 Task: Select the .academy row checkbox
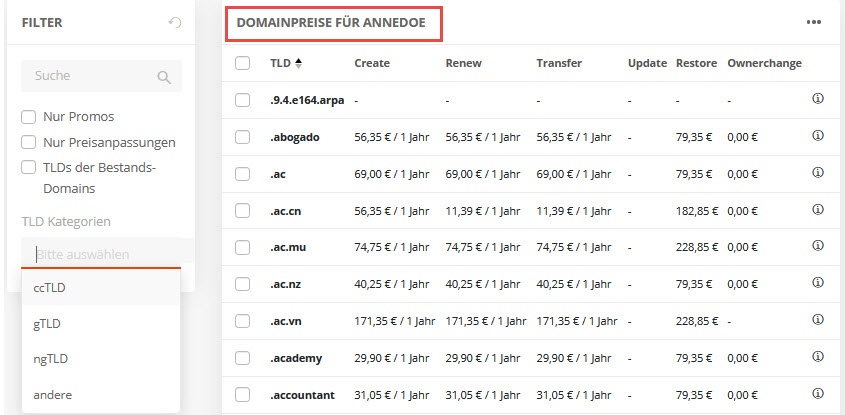243,358
